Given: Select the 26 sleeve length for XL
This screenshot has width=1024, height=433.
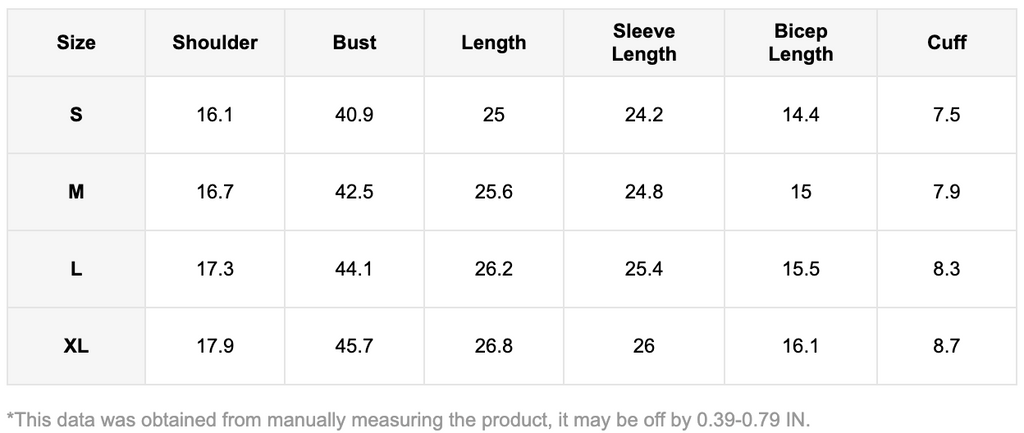Looking at the screenshot, I should pos(644,346).
